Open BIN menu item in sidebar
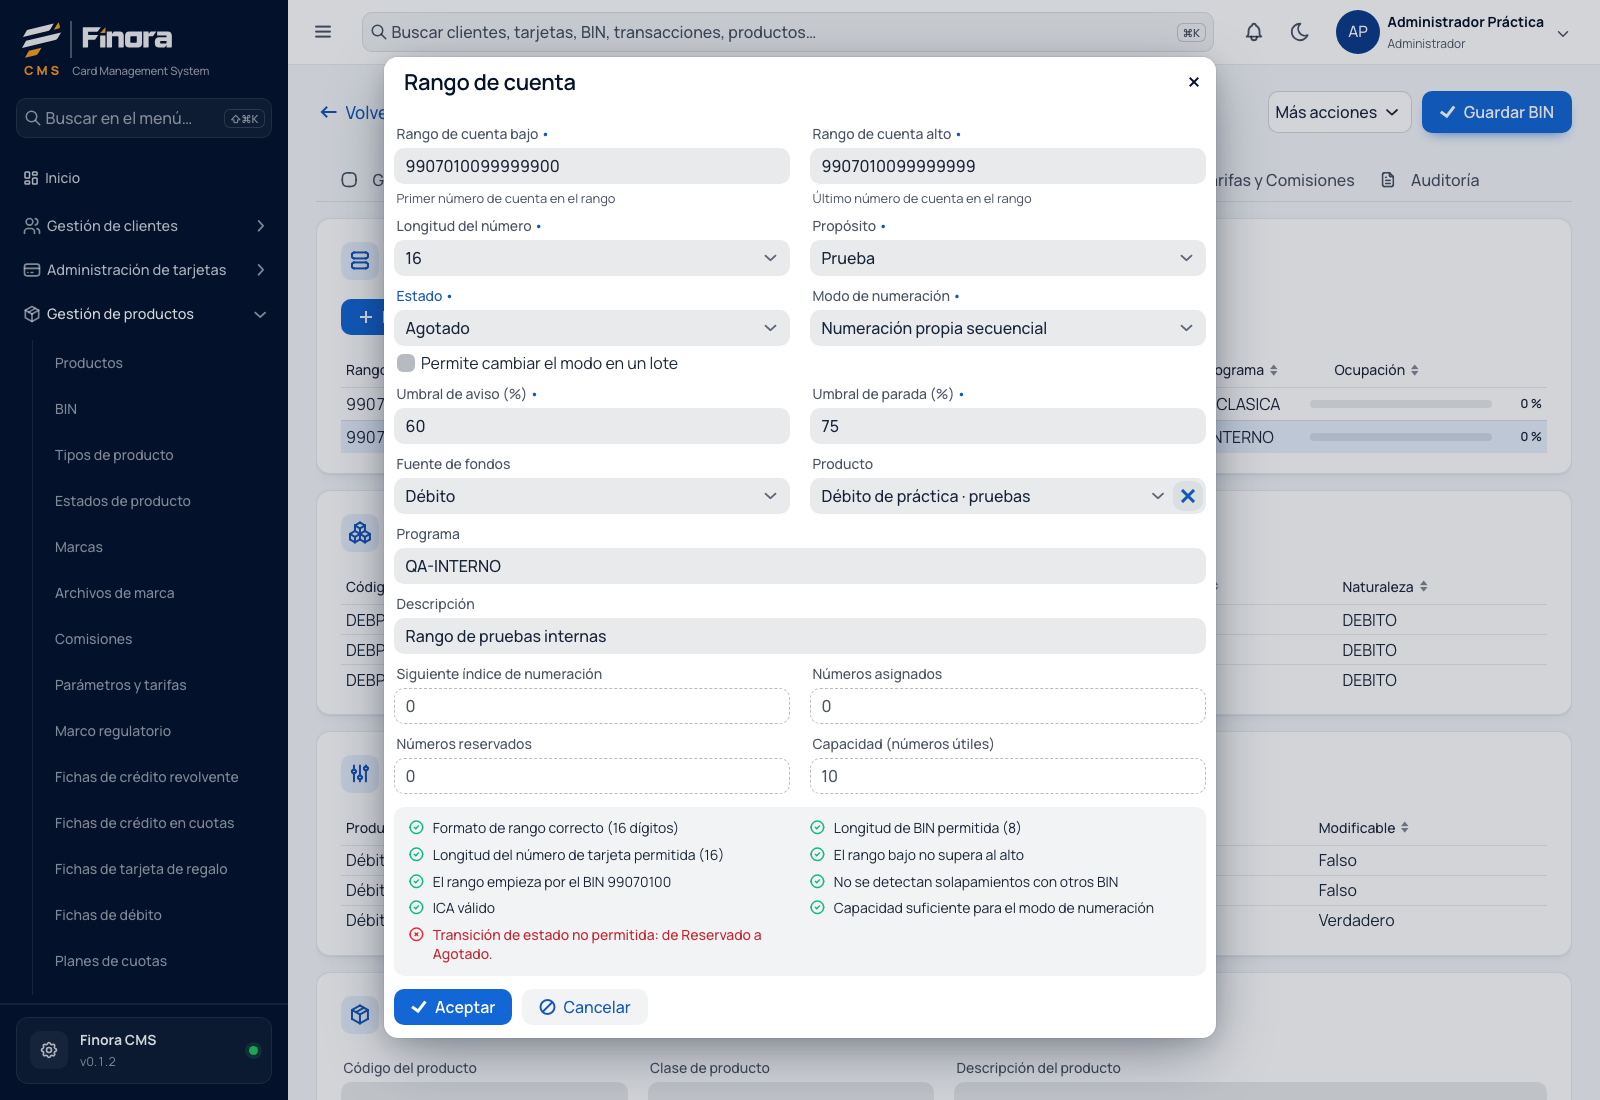 [66, 409]
